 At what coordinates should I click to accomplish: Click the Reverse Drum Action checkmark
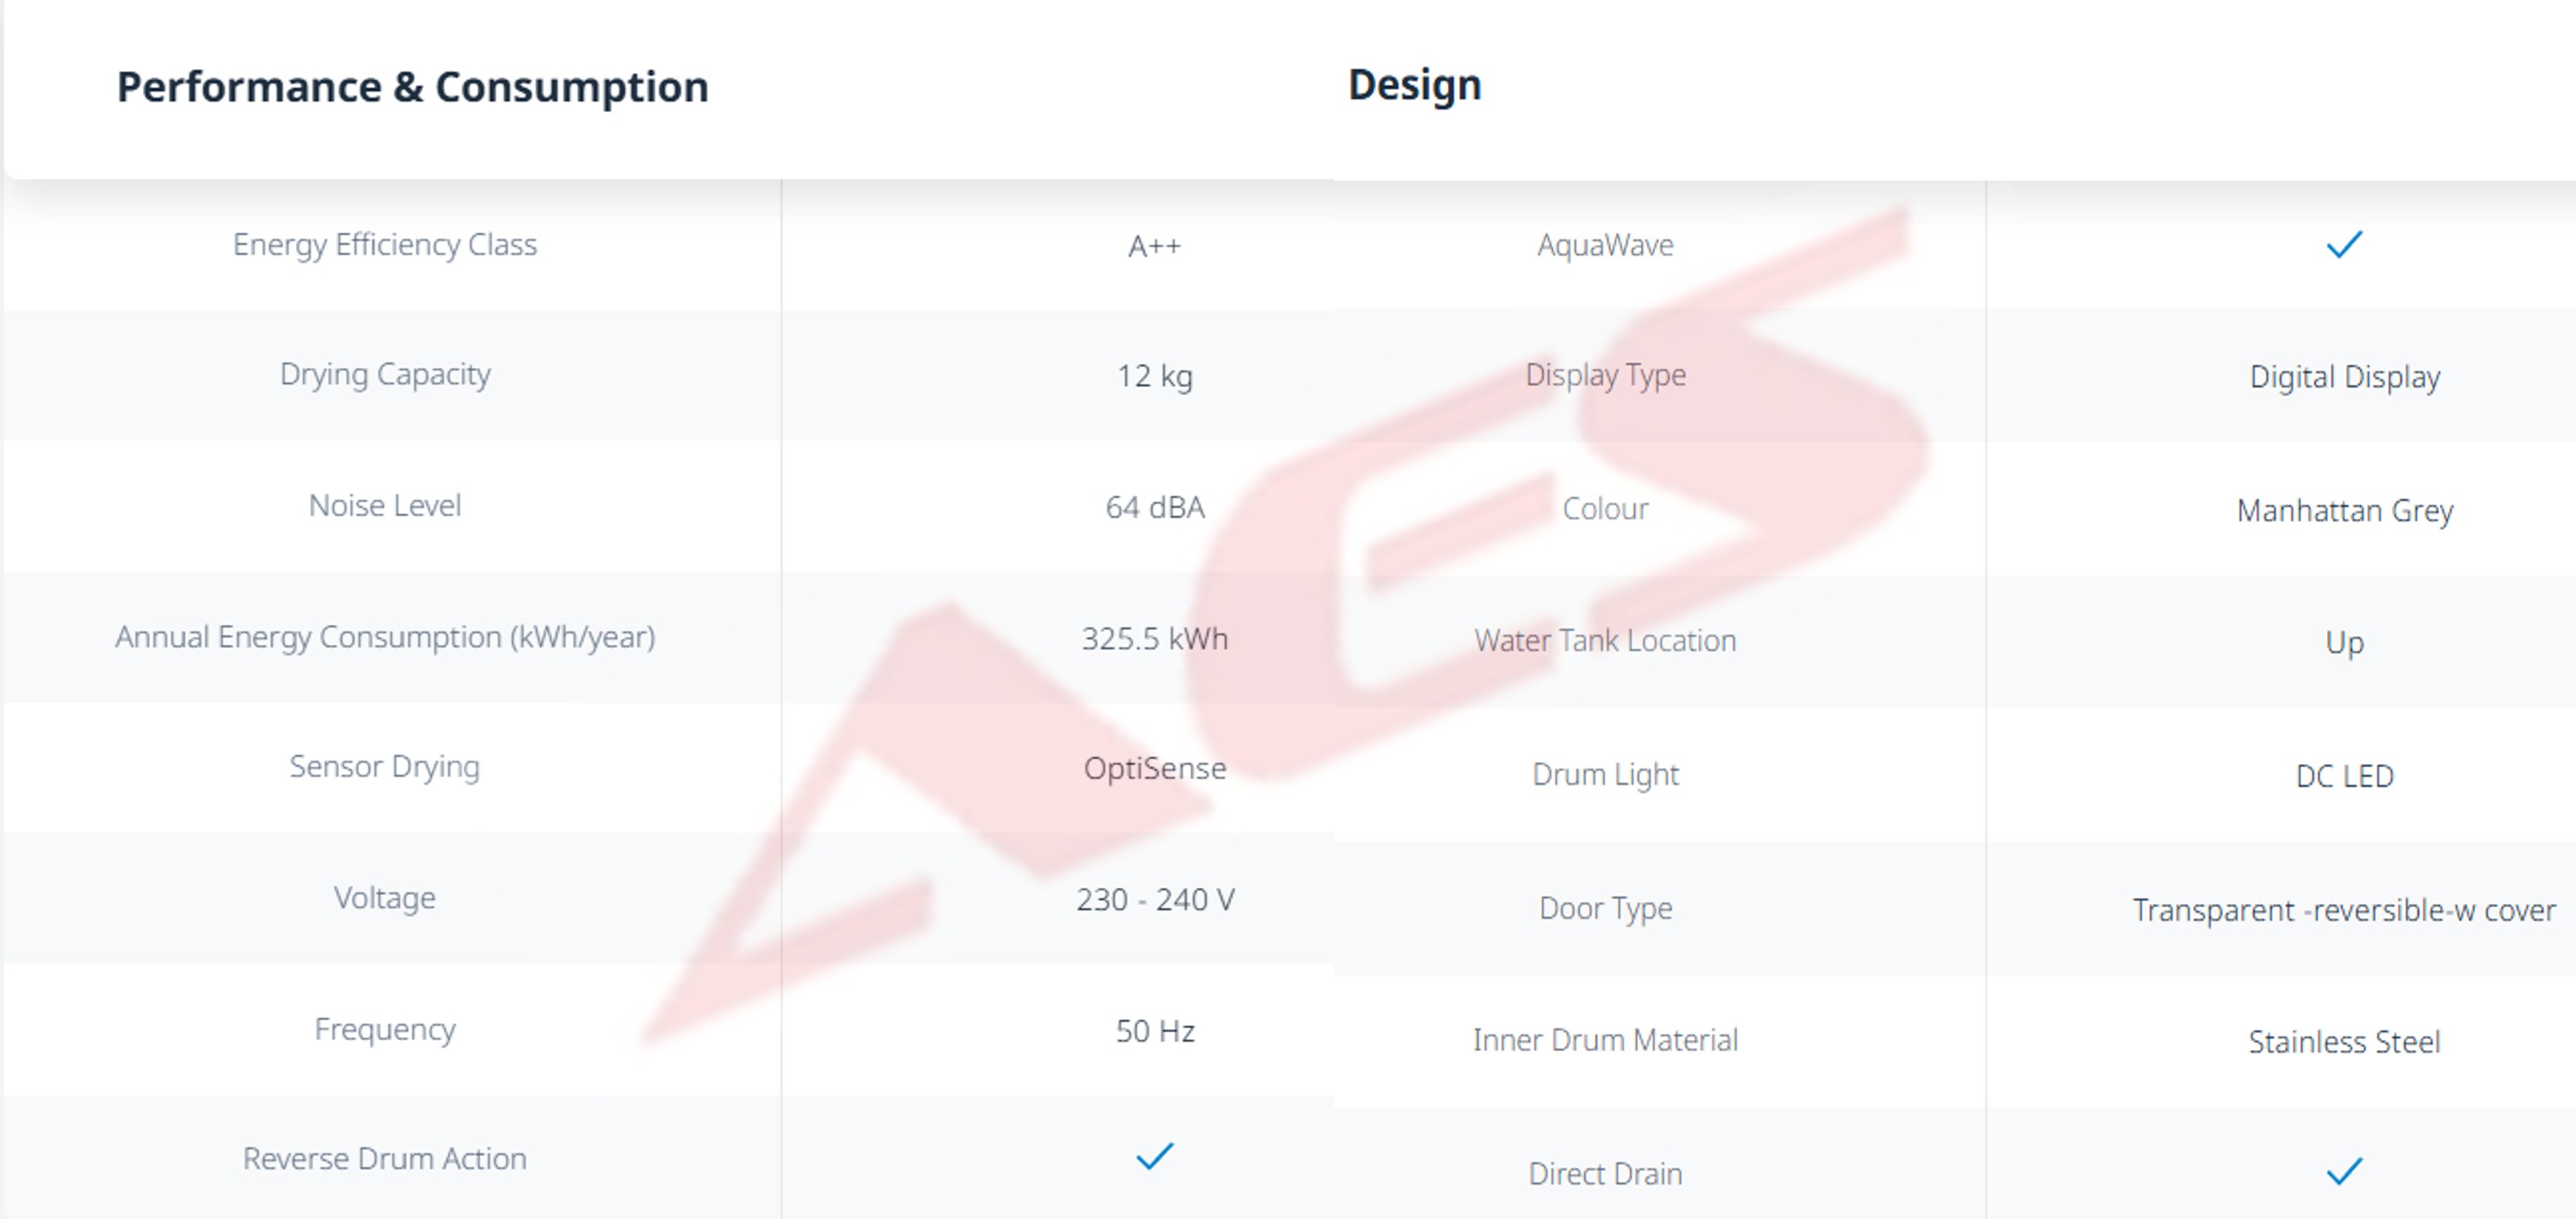(1154, 1157)
